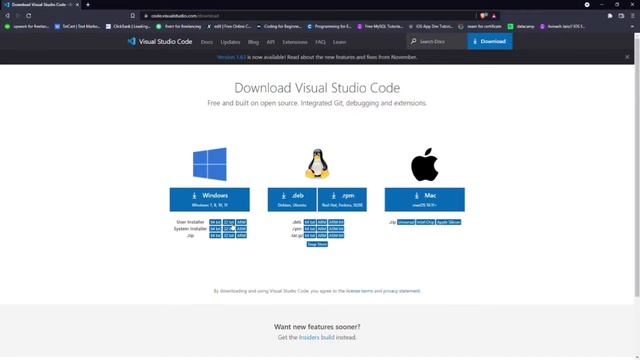The width and height of the screenshot is (640, 360).
Task: Open the Blog menu item
Action: [253, 42]
